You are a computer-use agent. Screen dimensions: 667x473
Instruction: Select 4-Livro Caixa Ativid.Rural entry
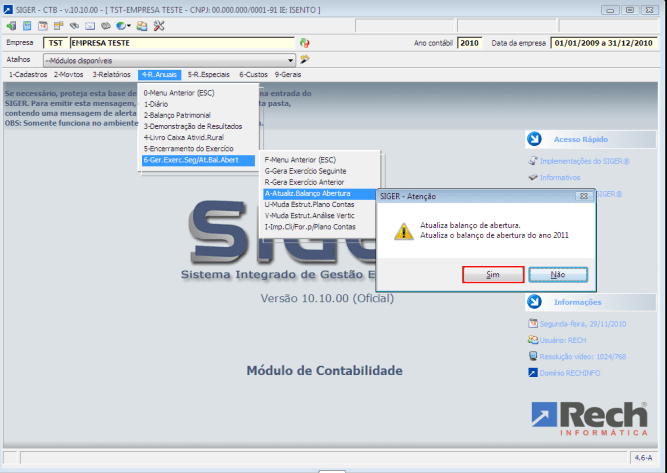click(198, 137)
